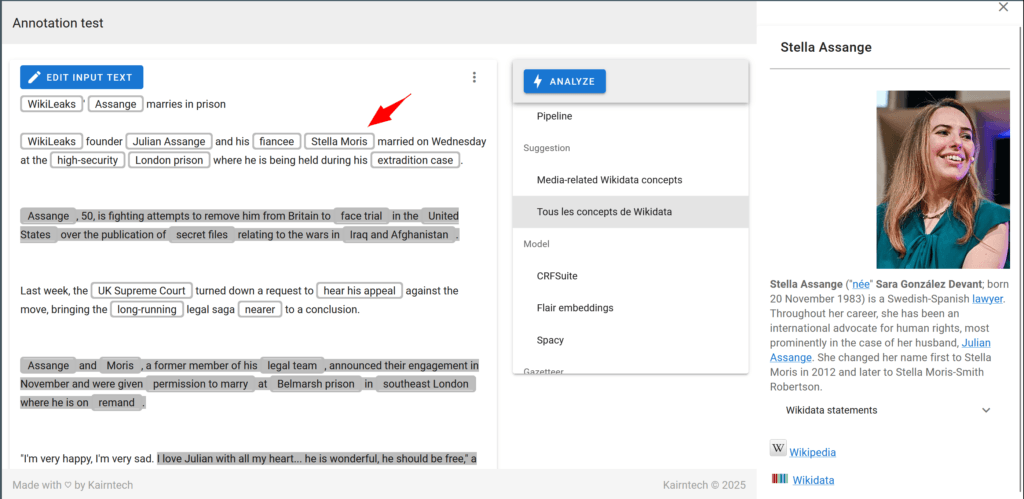Select the "fiancee" annotation chip

click(x=277, y=141)
